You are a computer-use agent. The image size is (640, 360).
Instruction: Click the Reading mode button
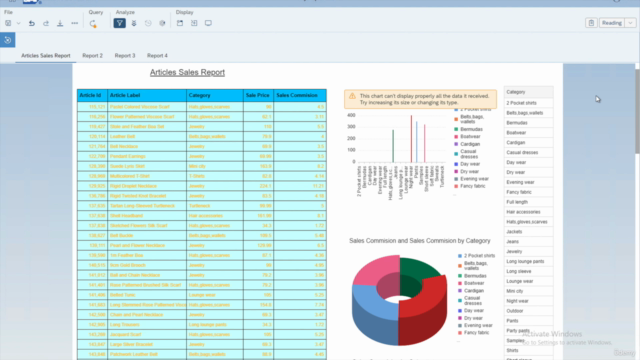[x=611, y=23]
